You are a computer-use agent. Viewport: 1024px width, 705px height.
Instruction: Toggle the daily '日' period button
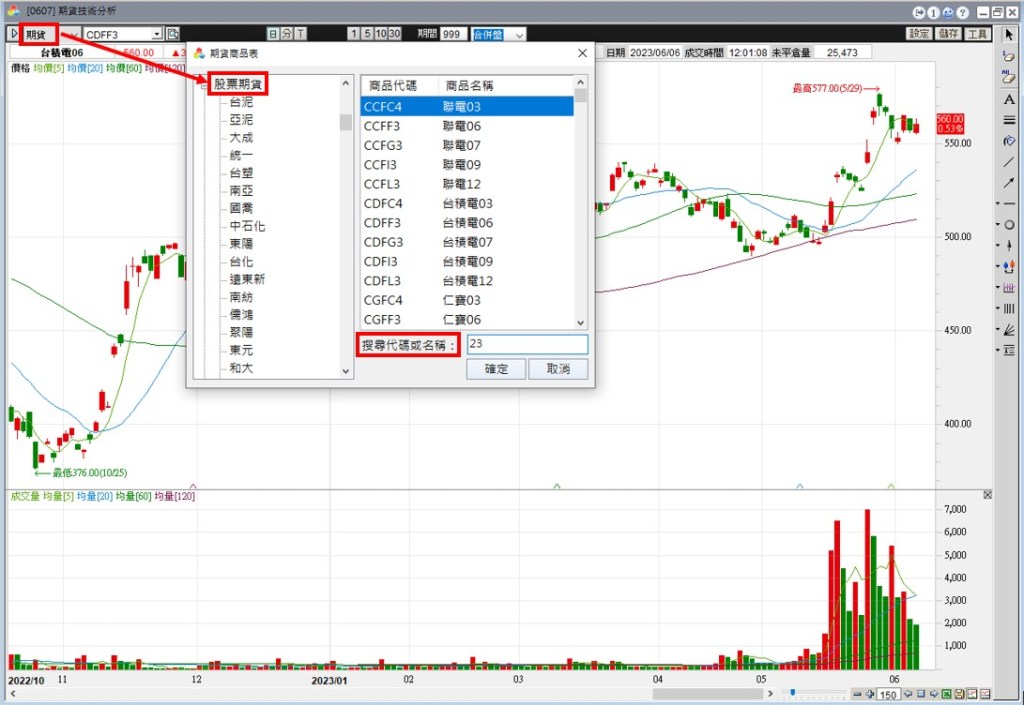click(273, 34)
